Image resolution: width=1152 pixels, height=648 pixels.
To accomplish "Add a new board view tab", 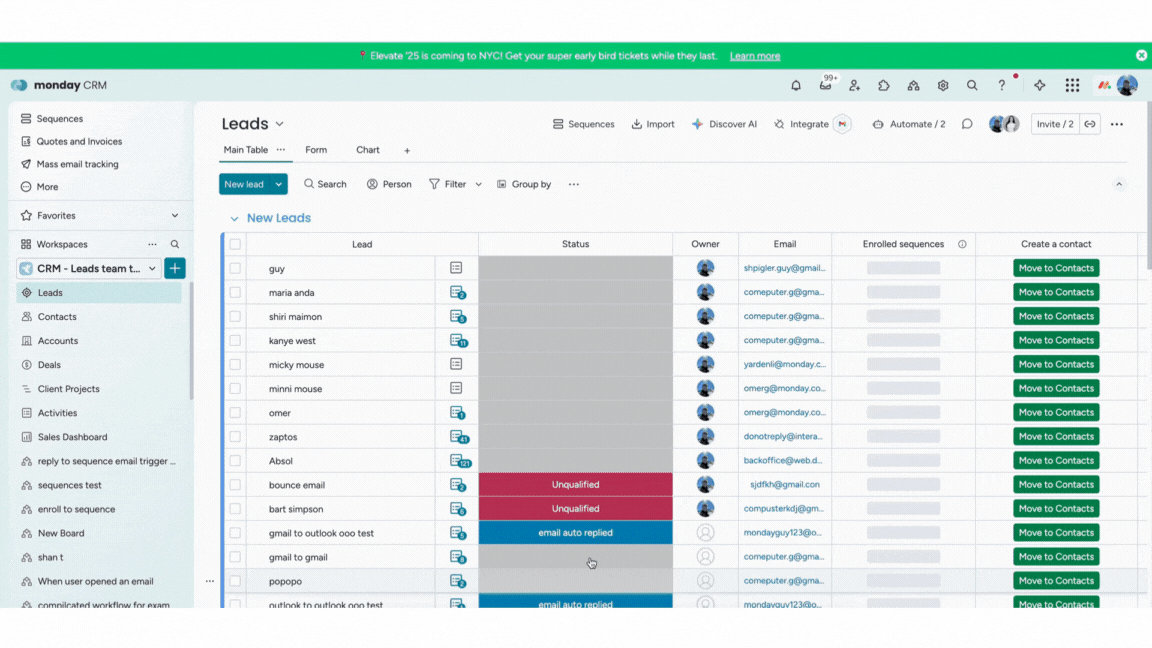I will click(407, 151).
